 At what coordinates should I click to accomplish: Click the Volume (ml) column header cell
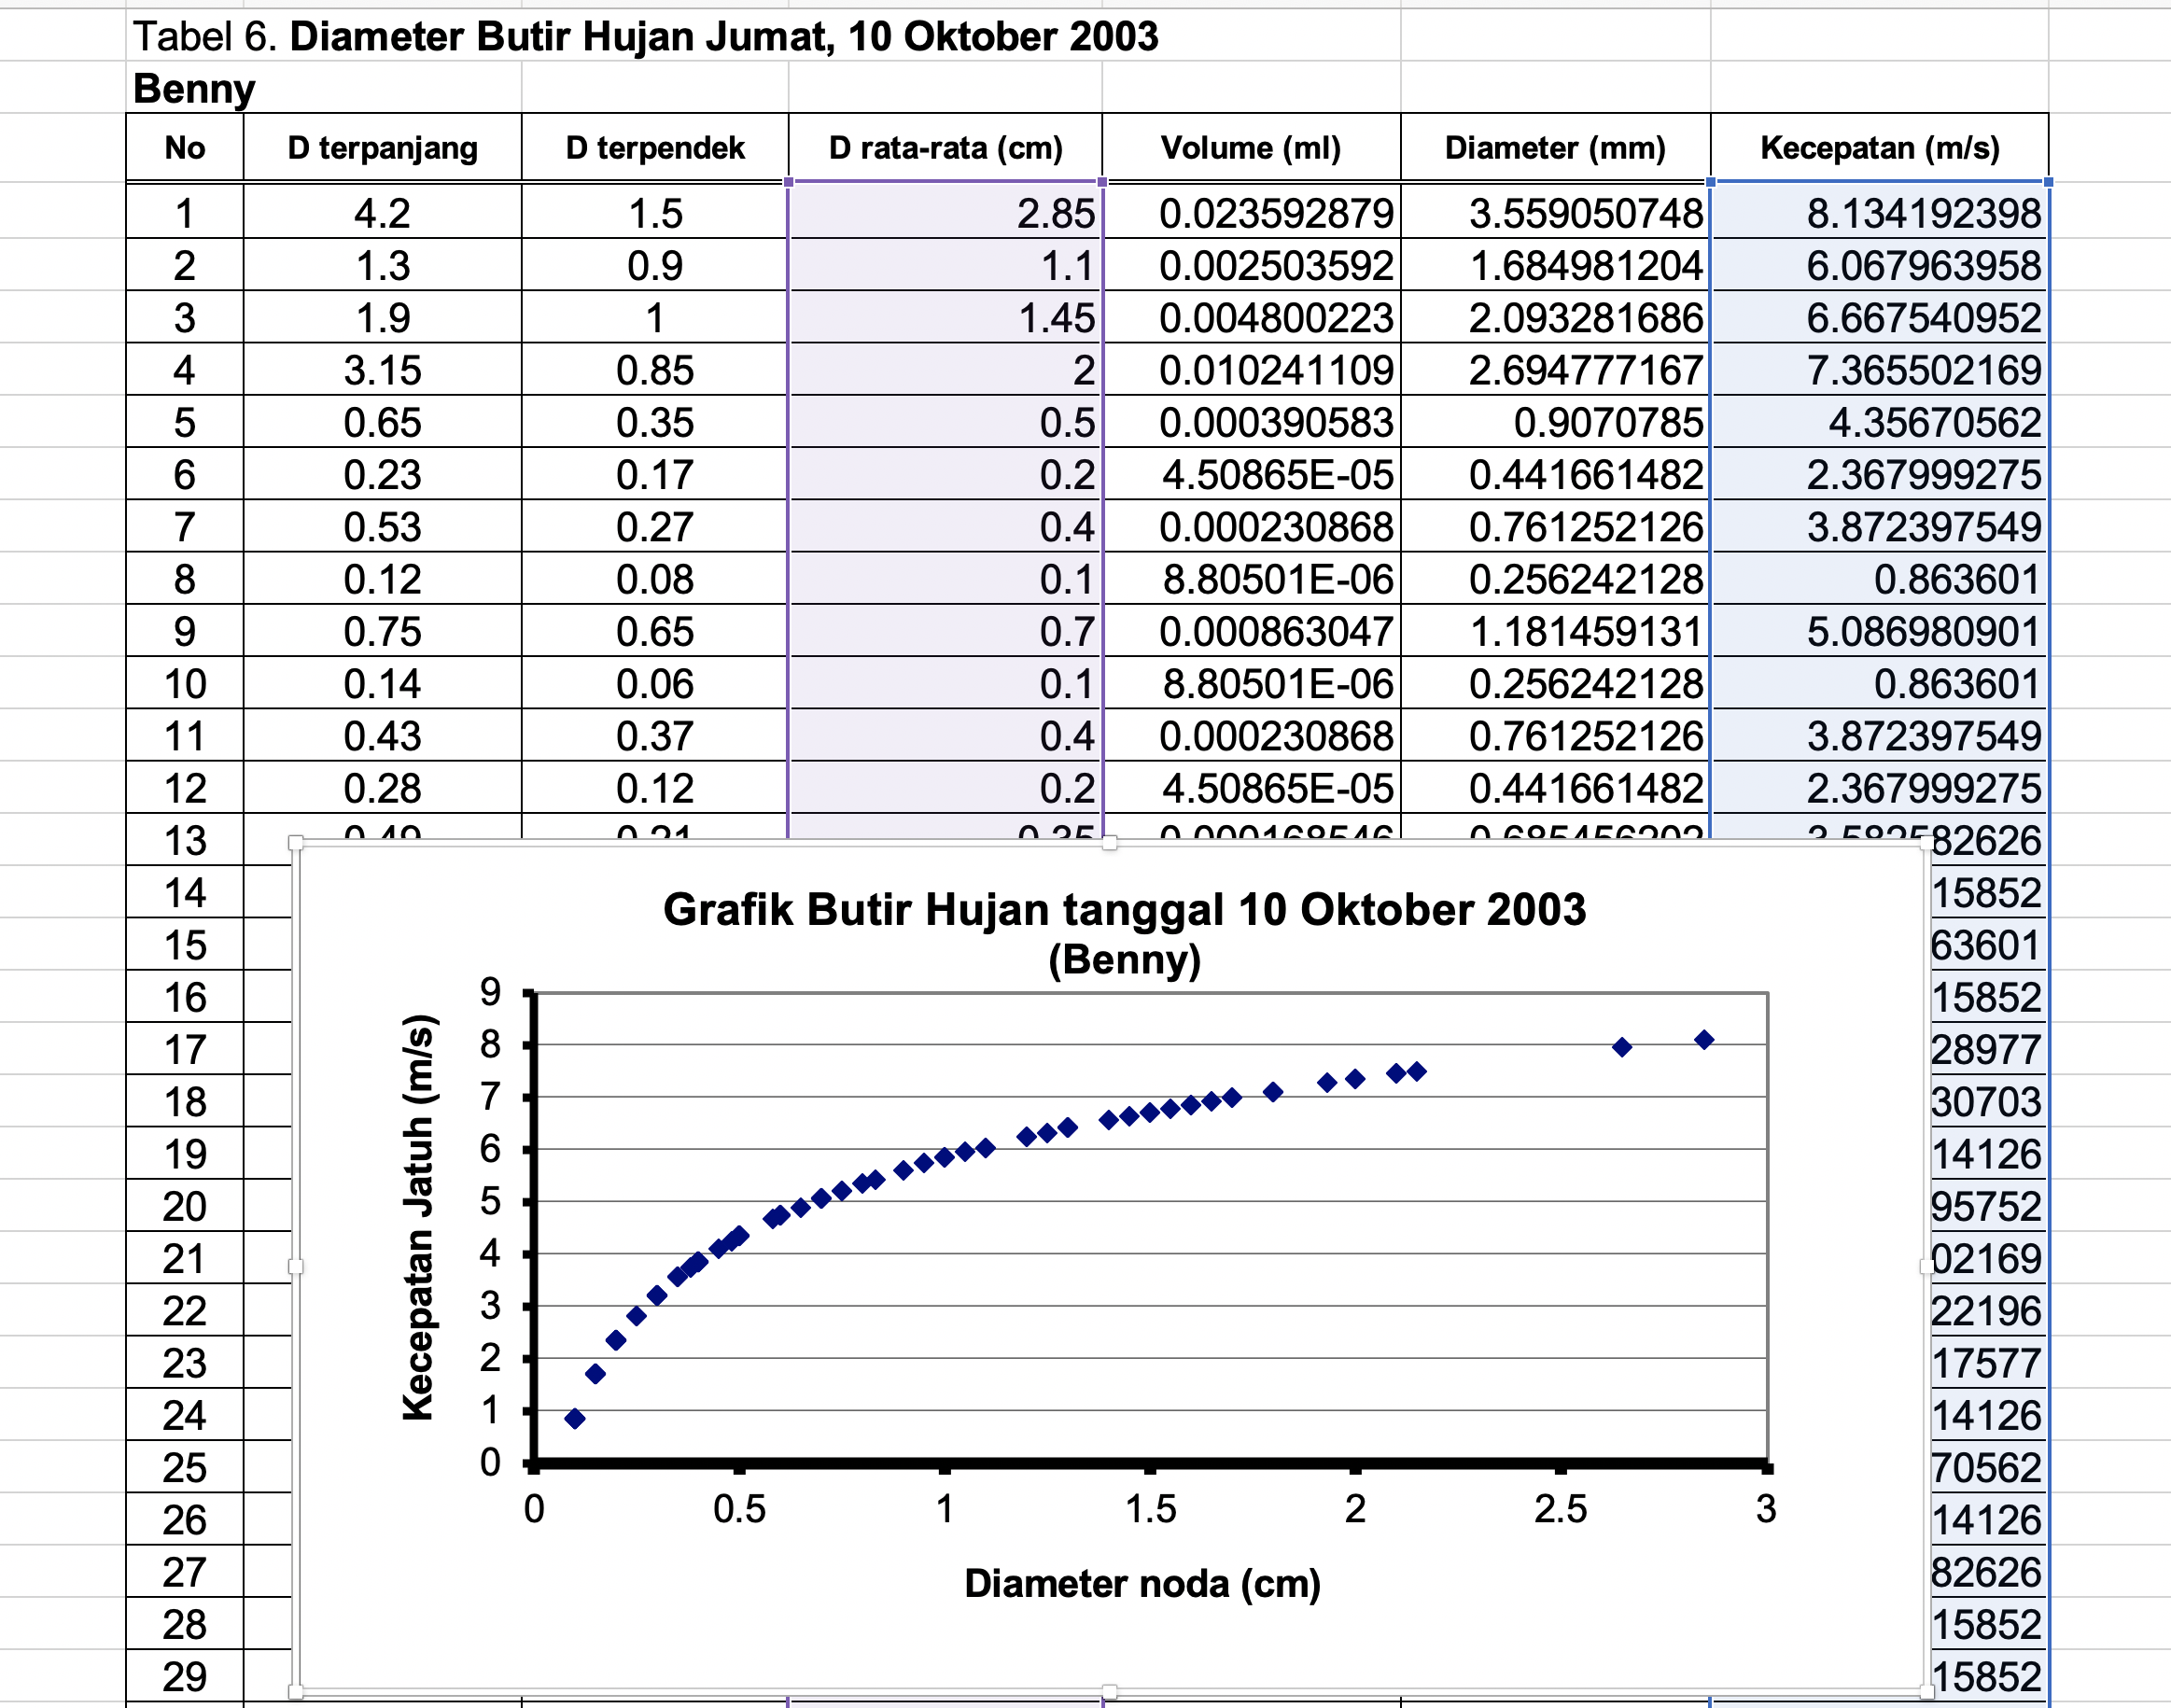pyautogui.click(x=1250, y=148)
